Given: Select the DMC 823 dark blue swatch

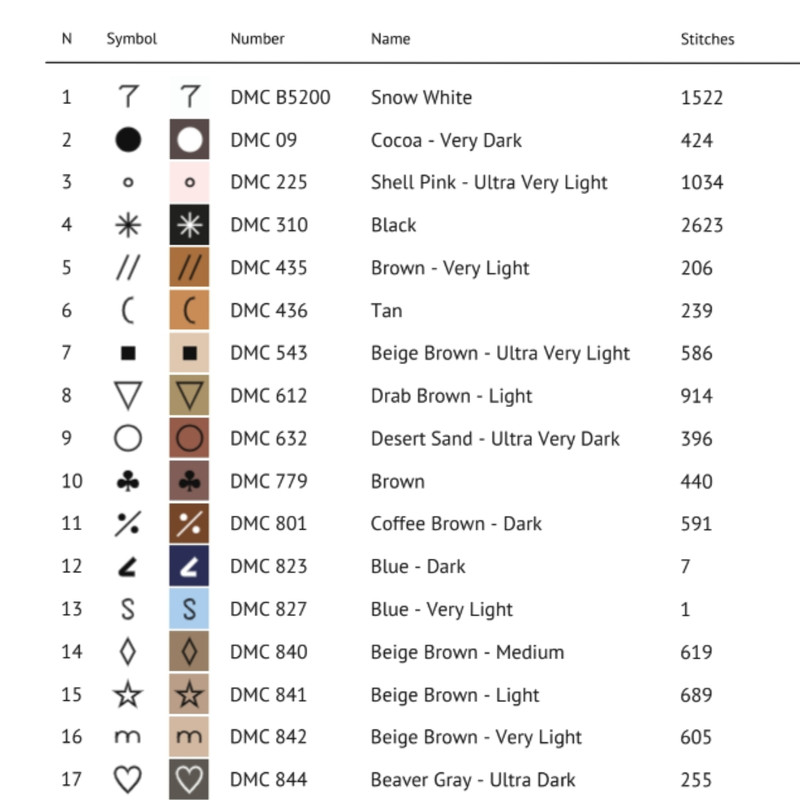Looking at the screenshot, I should click(189, 566).
